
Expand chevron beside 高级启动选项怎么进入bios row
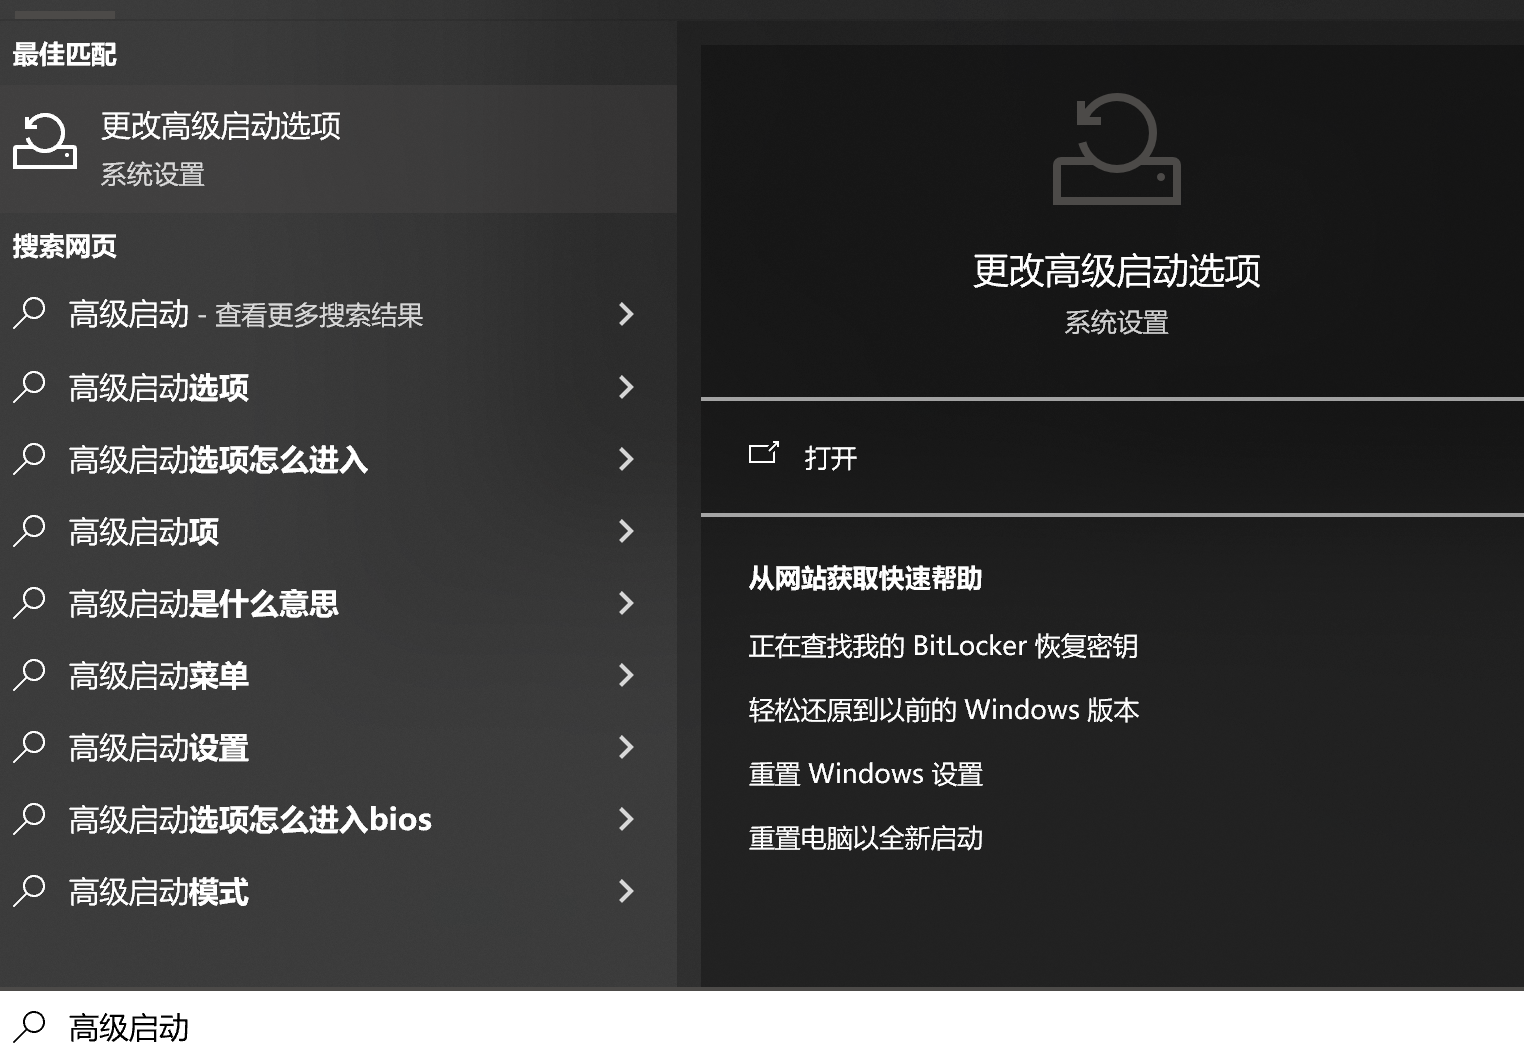(x=627, y=819)
